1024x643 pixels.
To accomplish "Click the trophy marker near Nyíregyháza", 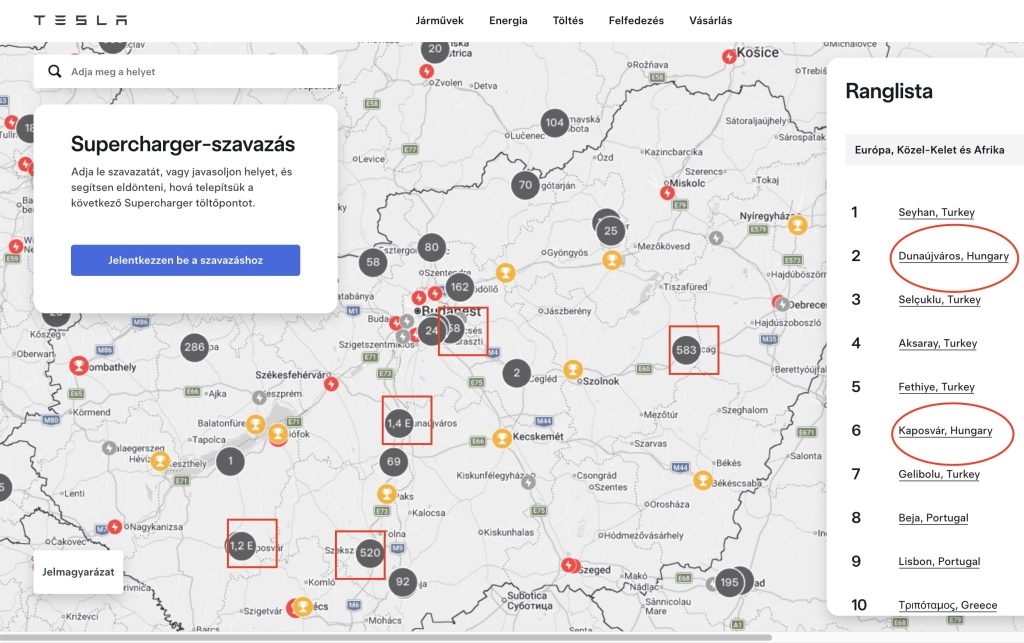I will pyautogui.click(x=797, y=225).
